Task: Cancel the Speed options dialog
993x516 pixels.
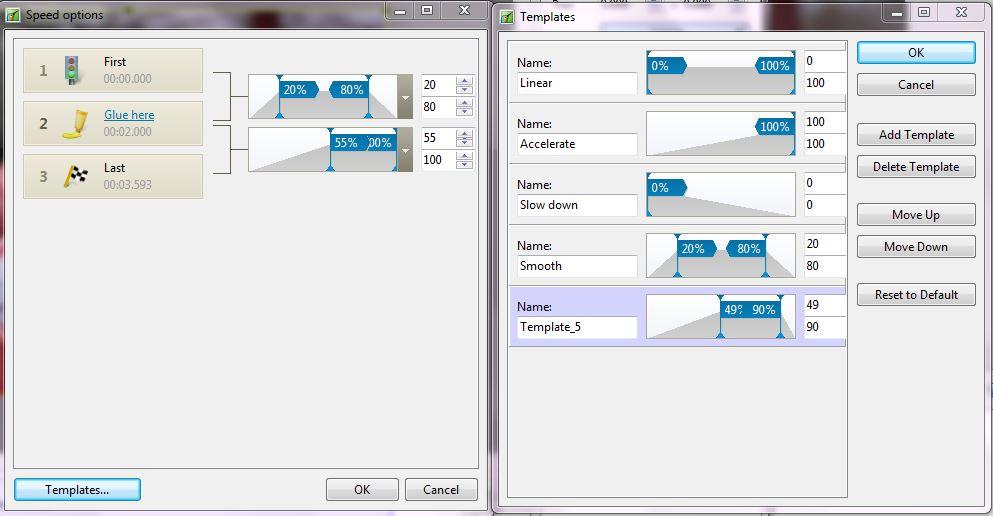Action: click(x=441, y=490)
